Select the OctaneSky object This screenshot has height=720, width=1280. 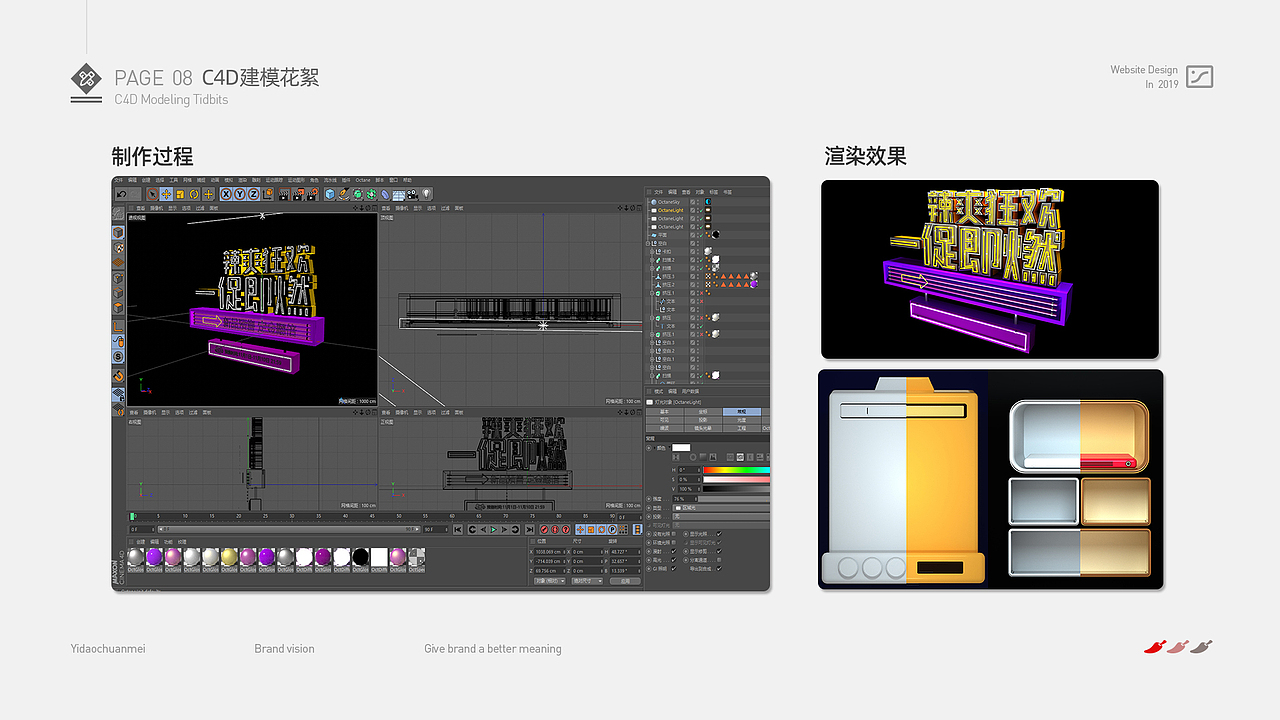[x=670, y=202]
